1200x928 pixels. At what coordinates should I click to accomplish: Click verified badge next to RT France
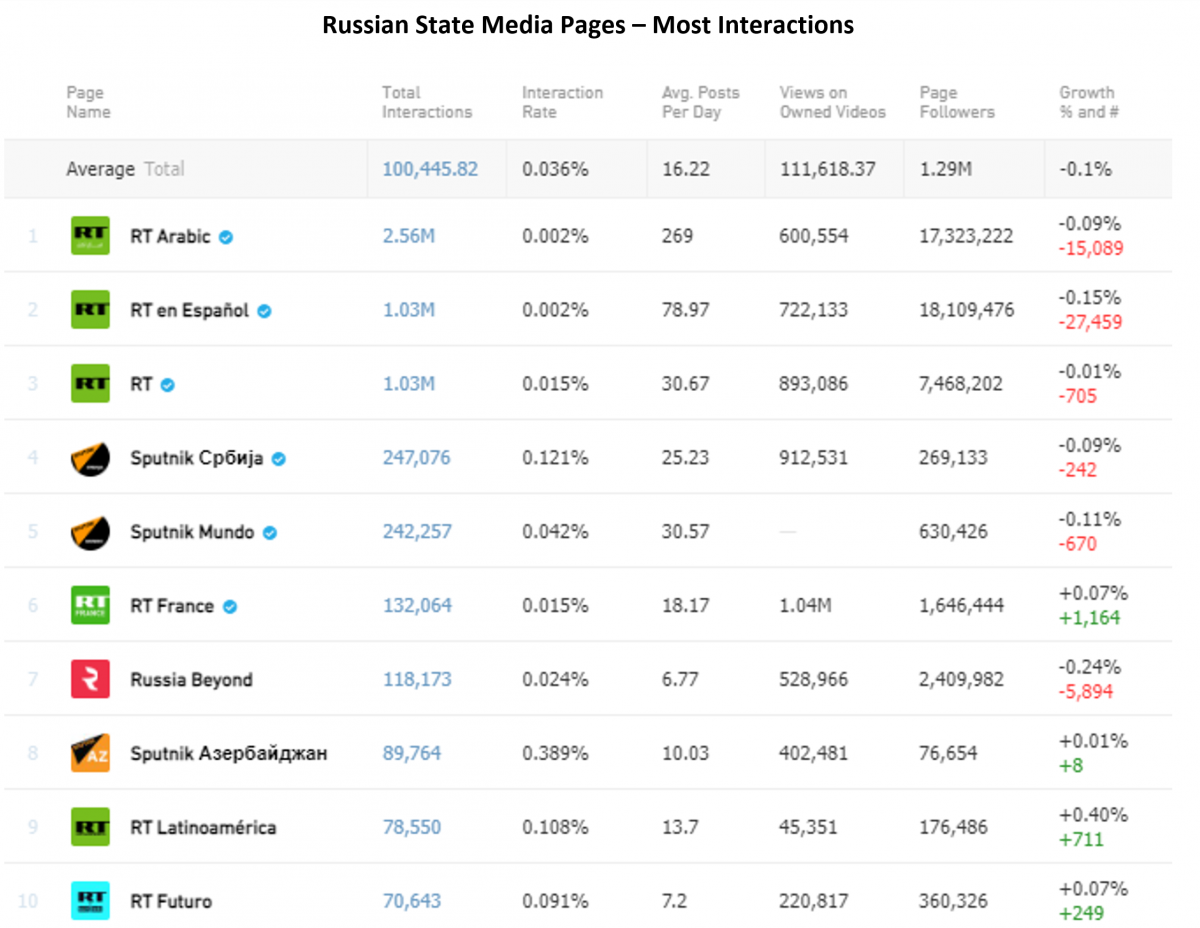point(230,607)
